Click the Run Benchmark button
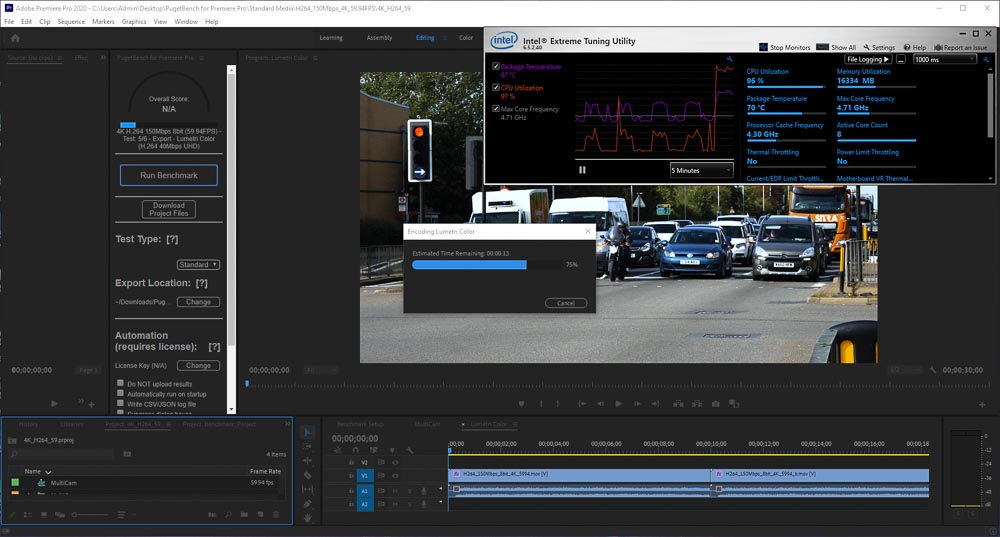This screenshot has width=1000, height=537. 169,175
